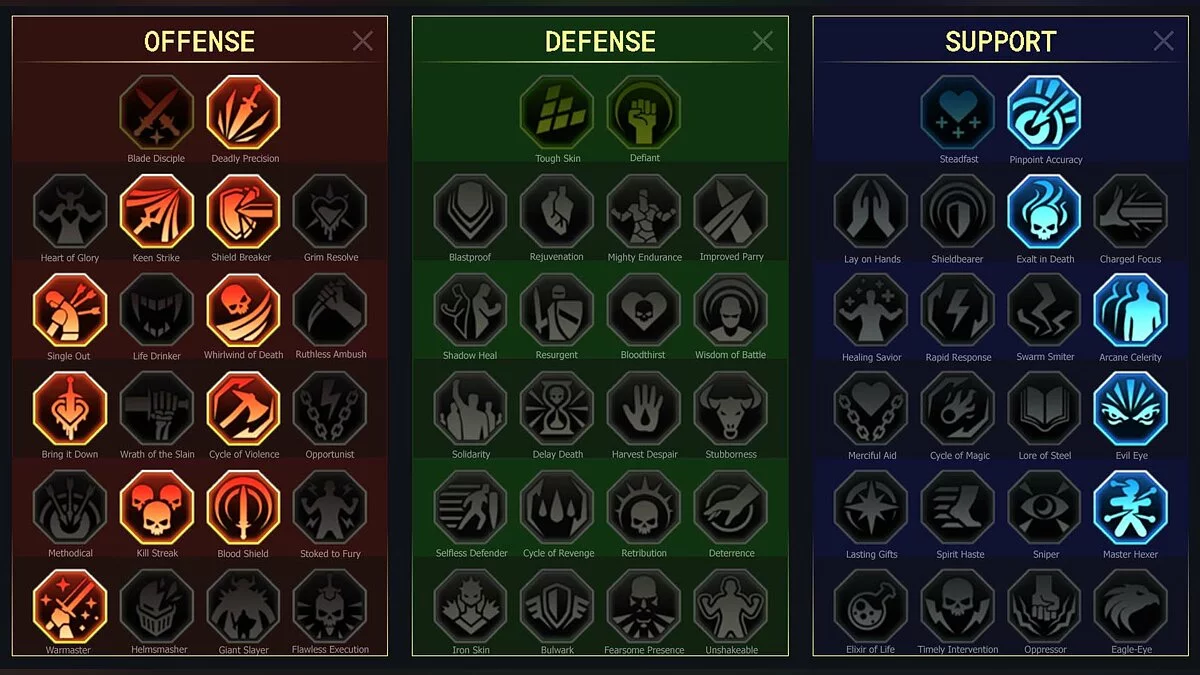Select the Exalt in Death mastery
Screen dimensions: 1200x675
pos(1044,211)
